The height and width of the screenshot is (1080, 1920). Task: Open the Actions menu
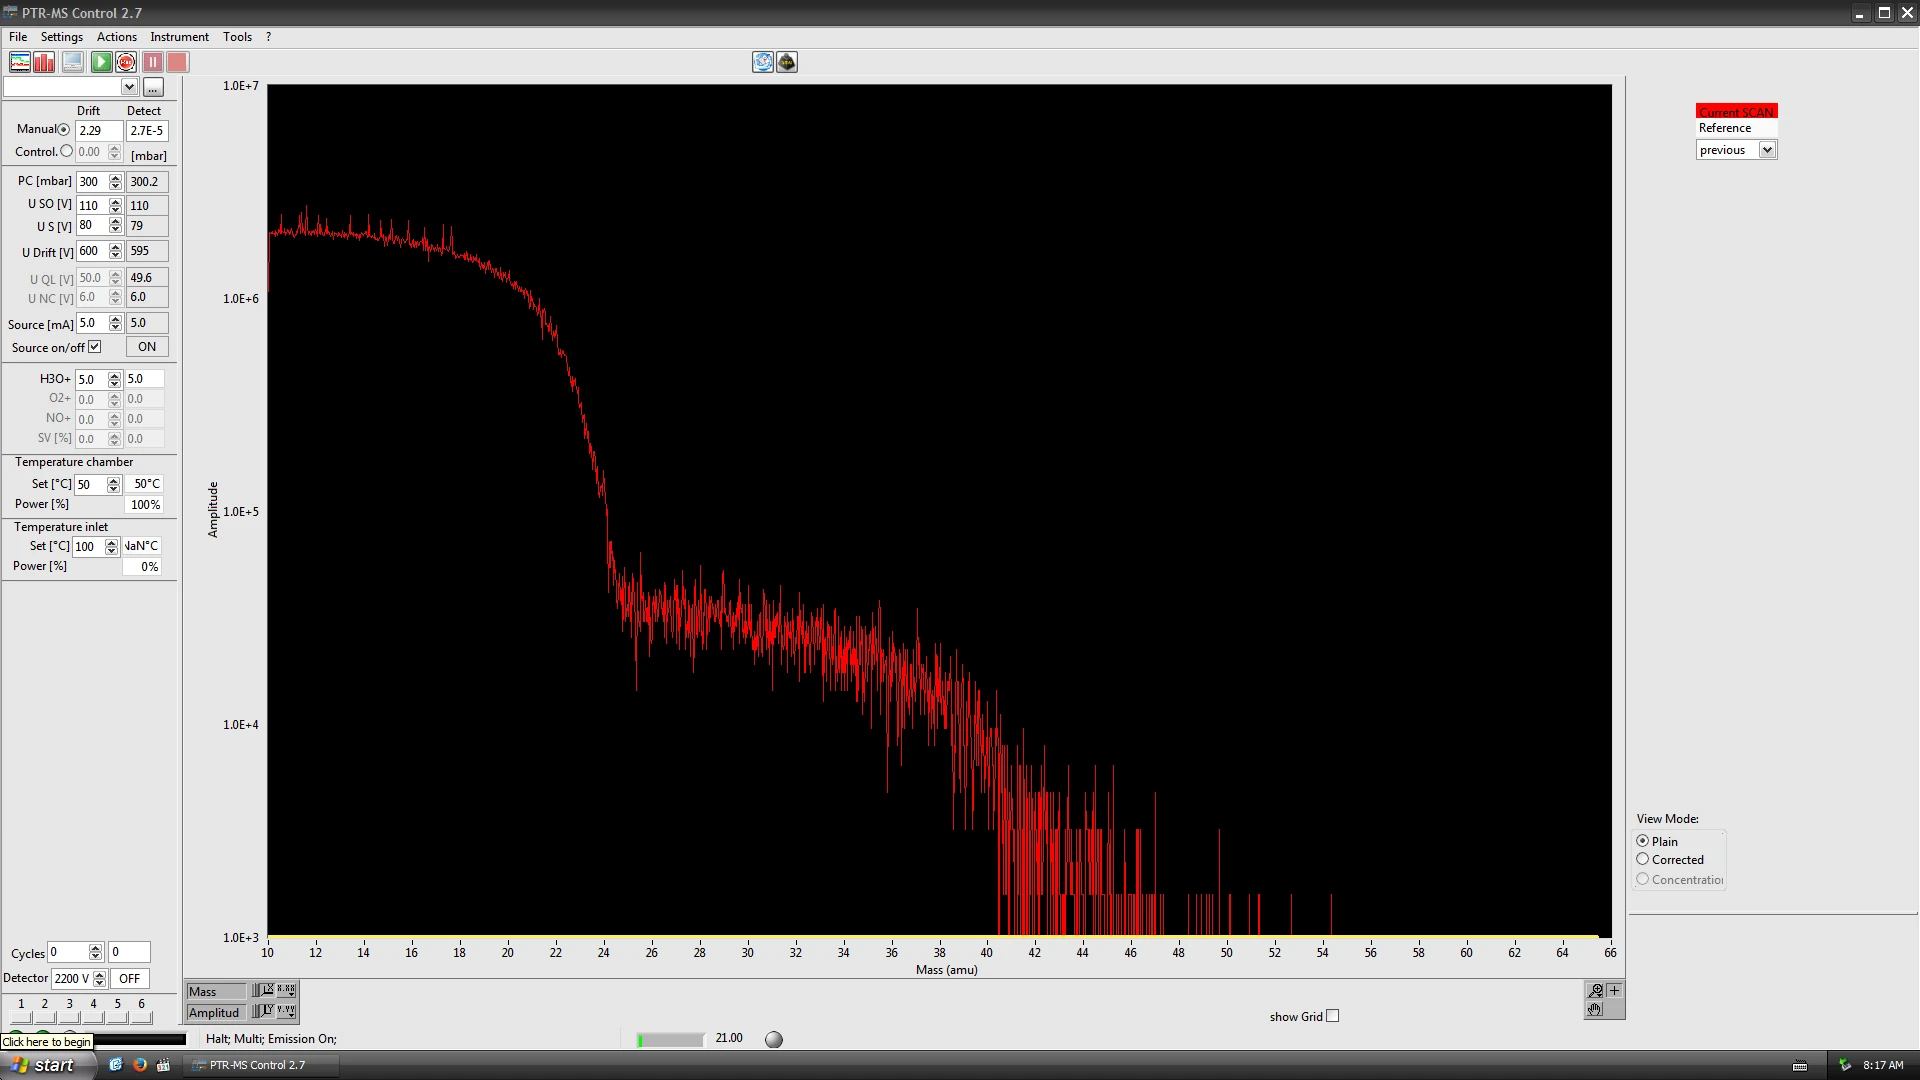point(117,37)
